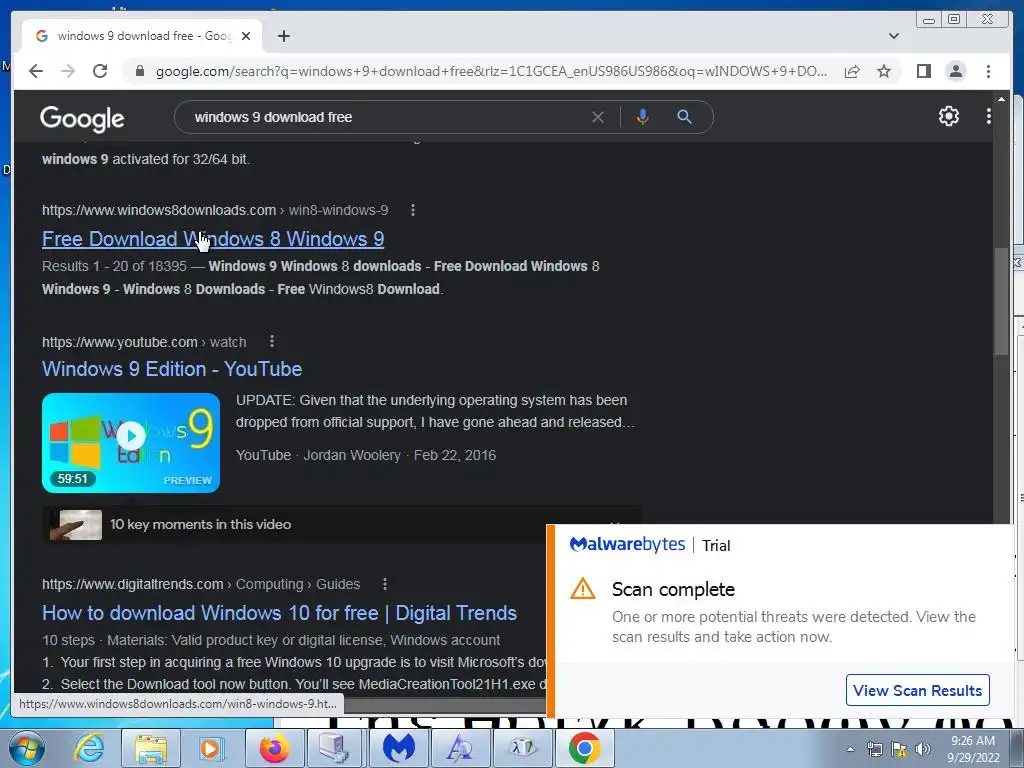
Task: Open more options for youtube.com result
Action: [272, 342]
